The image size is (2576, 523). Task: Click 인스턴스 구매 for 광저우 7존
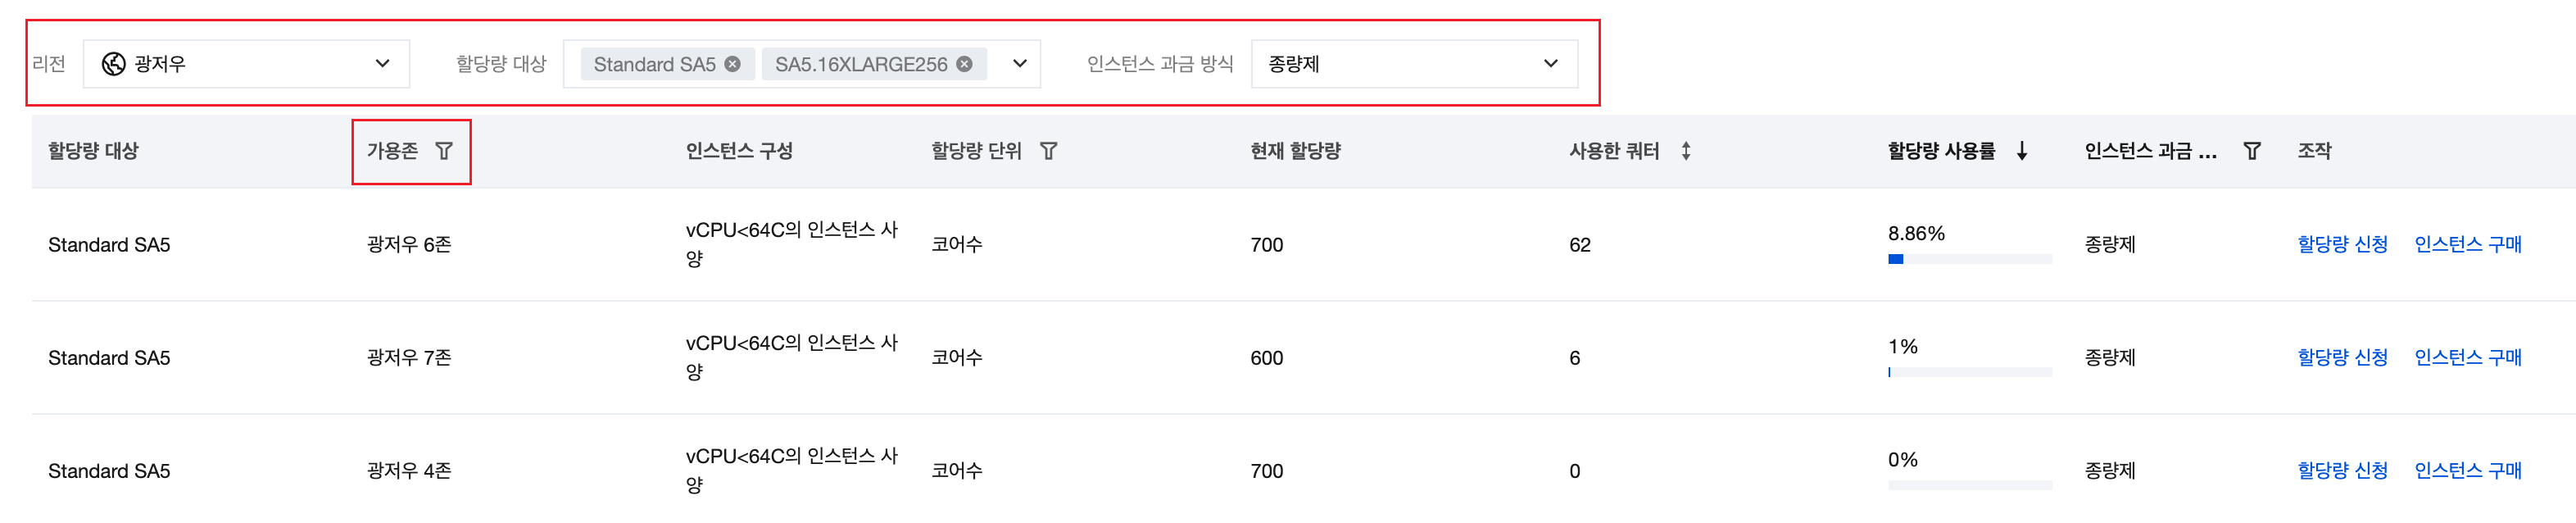click(x=2468, y=357)
